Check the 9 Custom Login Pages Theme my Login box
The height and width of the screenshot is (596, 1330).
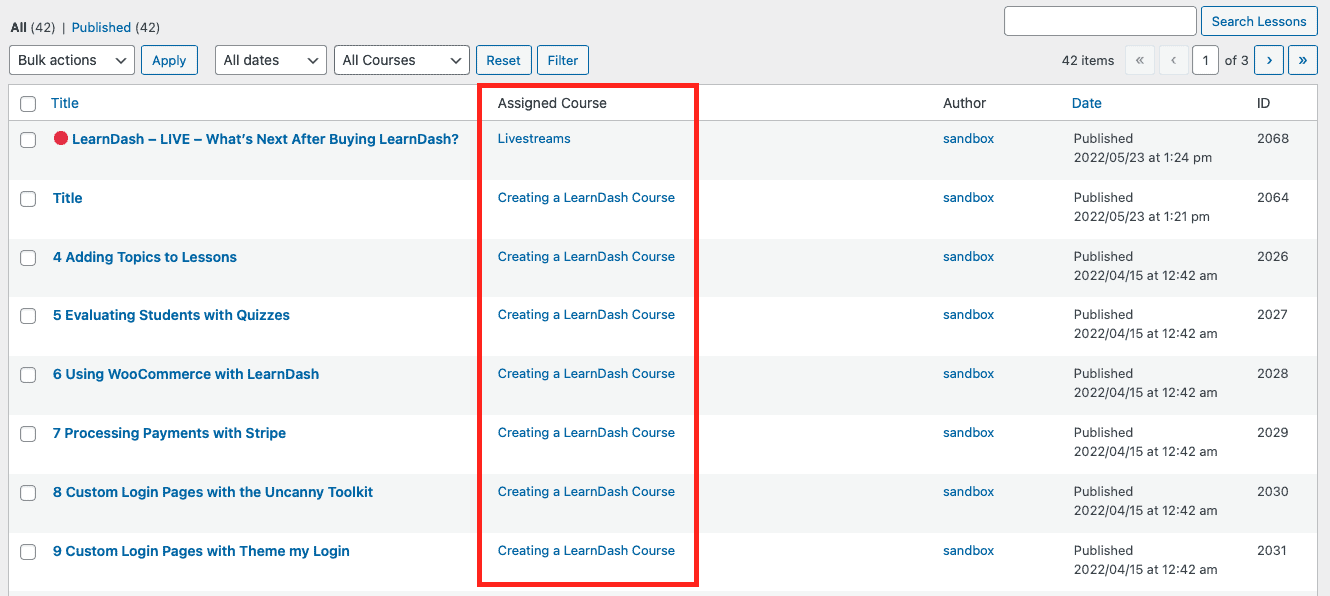point(28,552)
